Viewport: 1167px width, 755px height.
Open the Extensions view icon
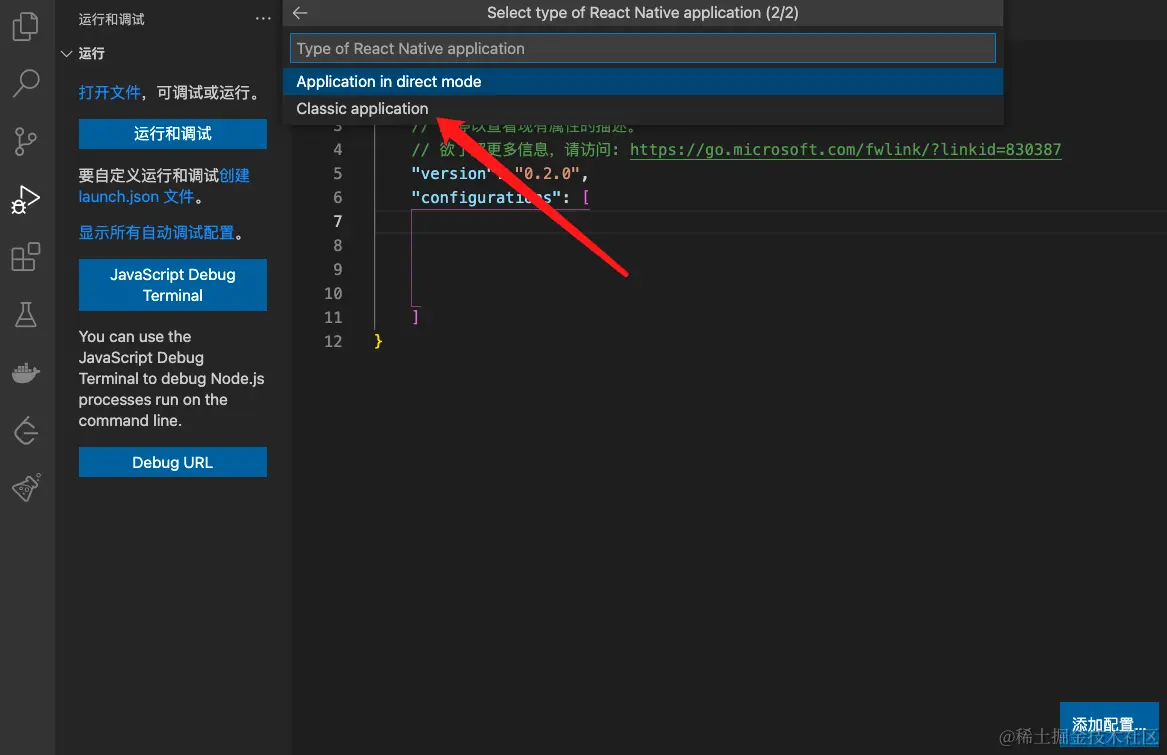coord(26,257)
